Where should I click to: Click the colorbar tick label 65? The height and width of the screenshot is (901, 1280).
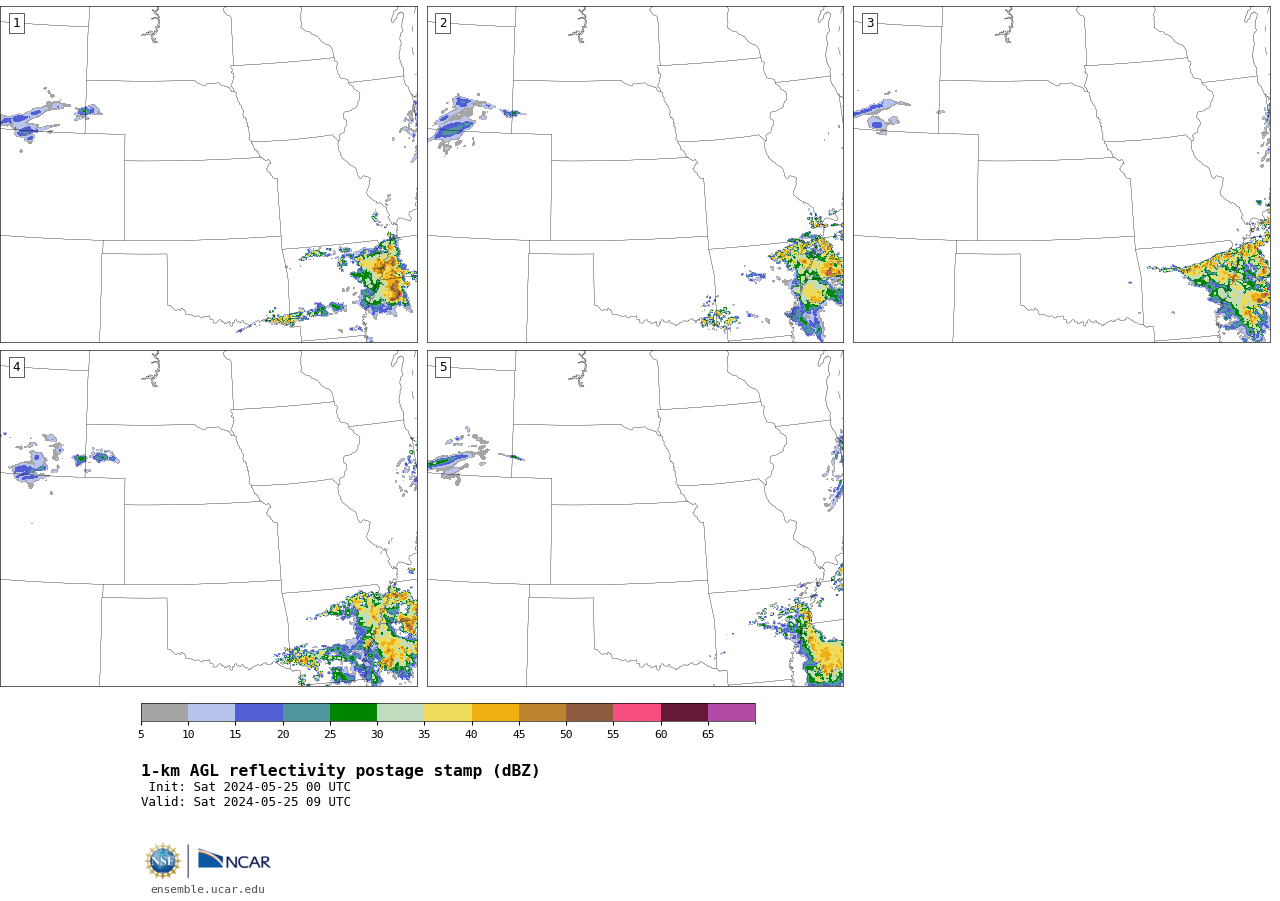coord(708,735)
